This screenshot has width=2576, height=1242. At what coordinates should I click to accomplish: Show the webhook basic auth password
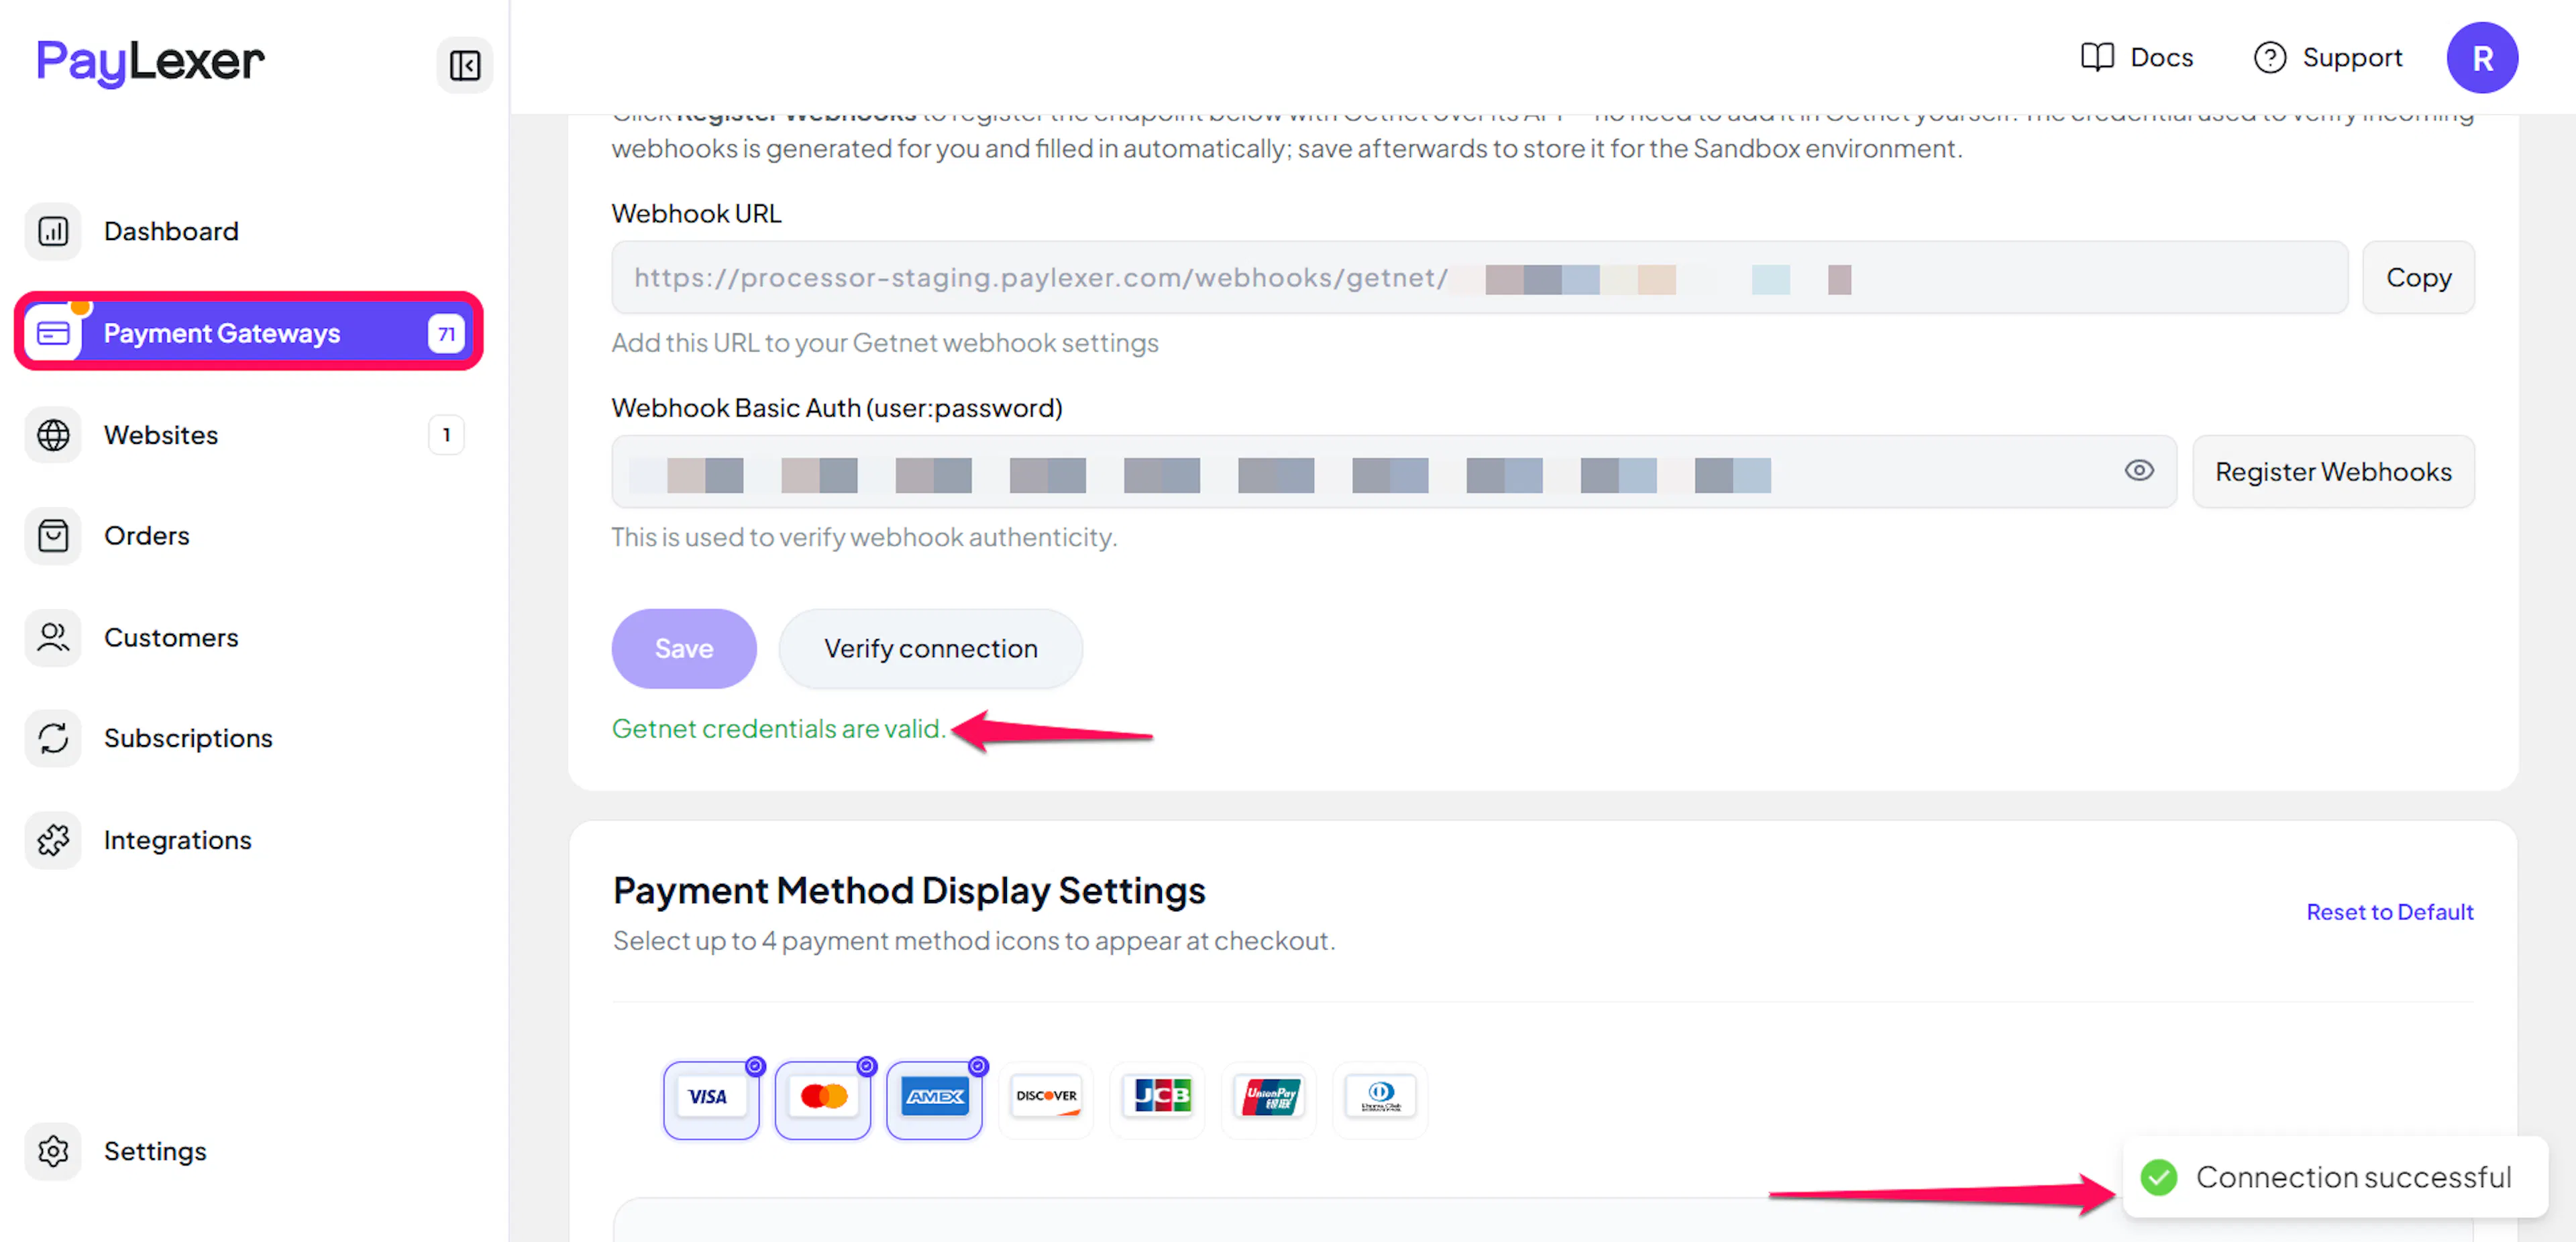pos(2139,470)
